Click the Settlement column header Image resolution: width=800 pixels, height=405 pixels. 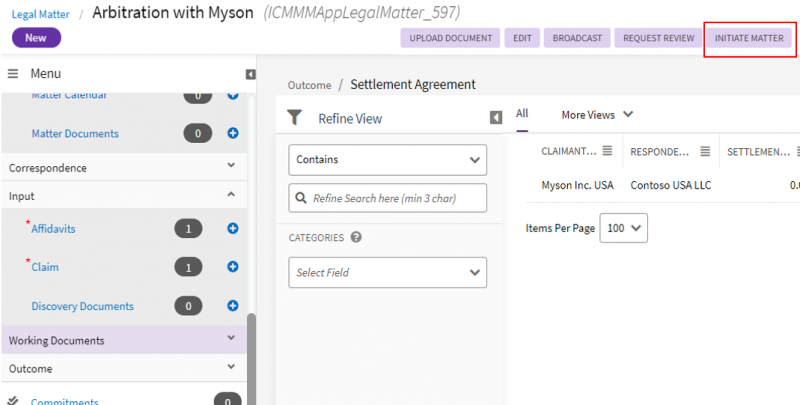pyautogui.click(x=759, y=151)
